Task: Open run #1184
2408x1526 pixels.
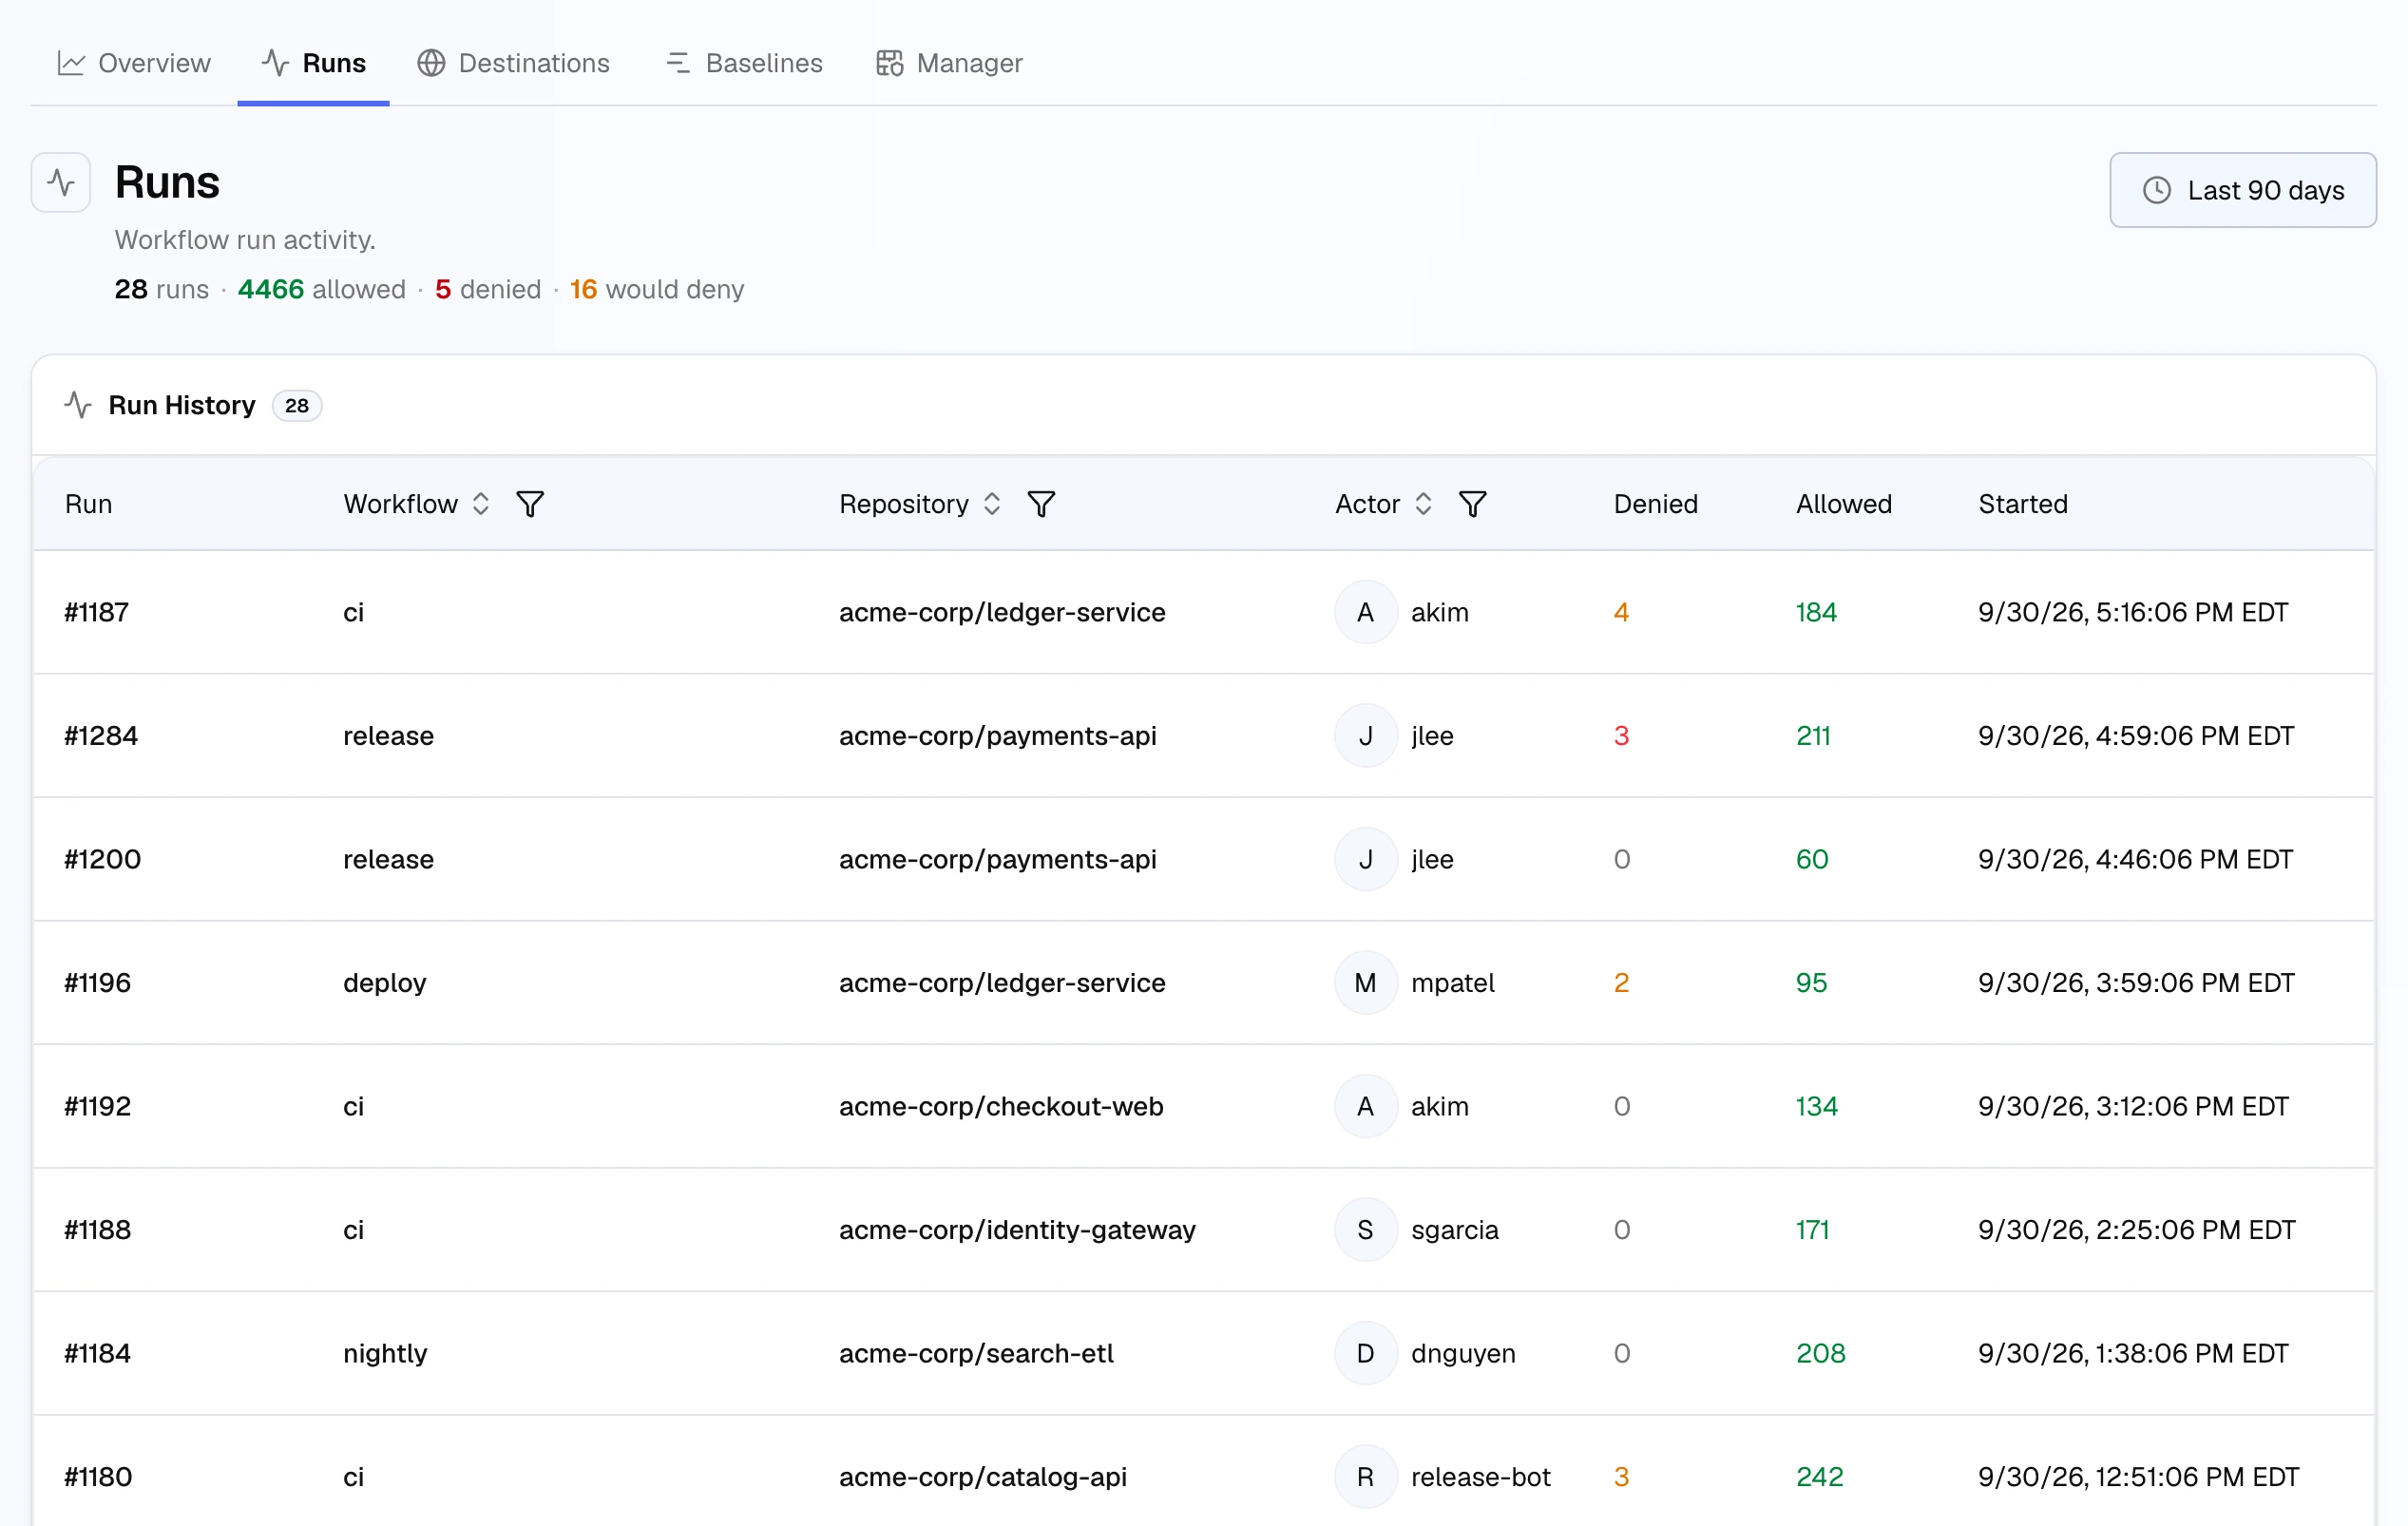Action: coord(98,1353)
